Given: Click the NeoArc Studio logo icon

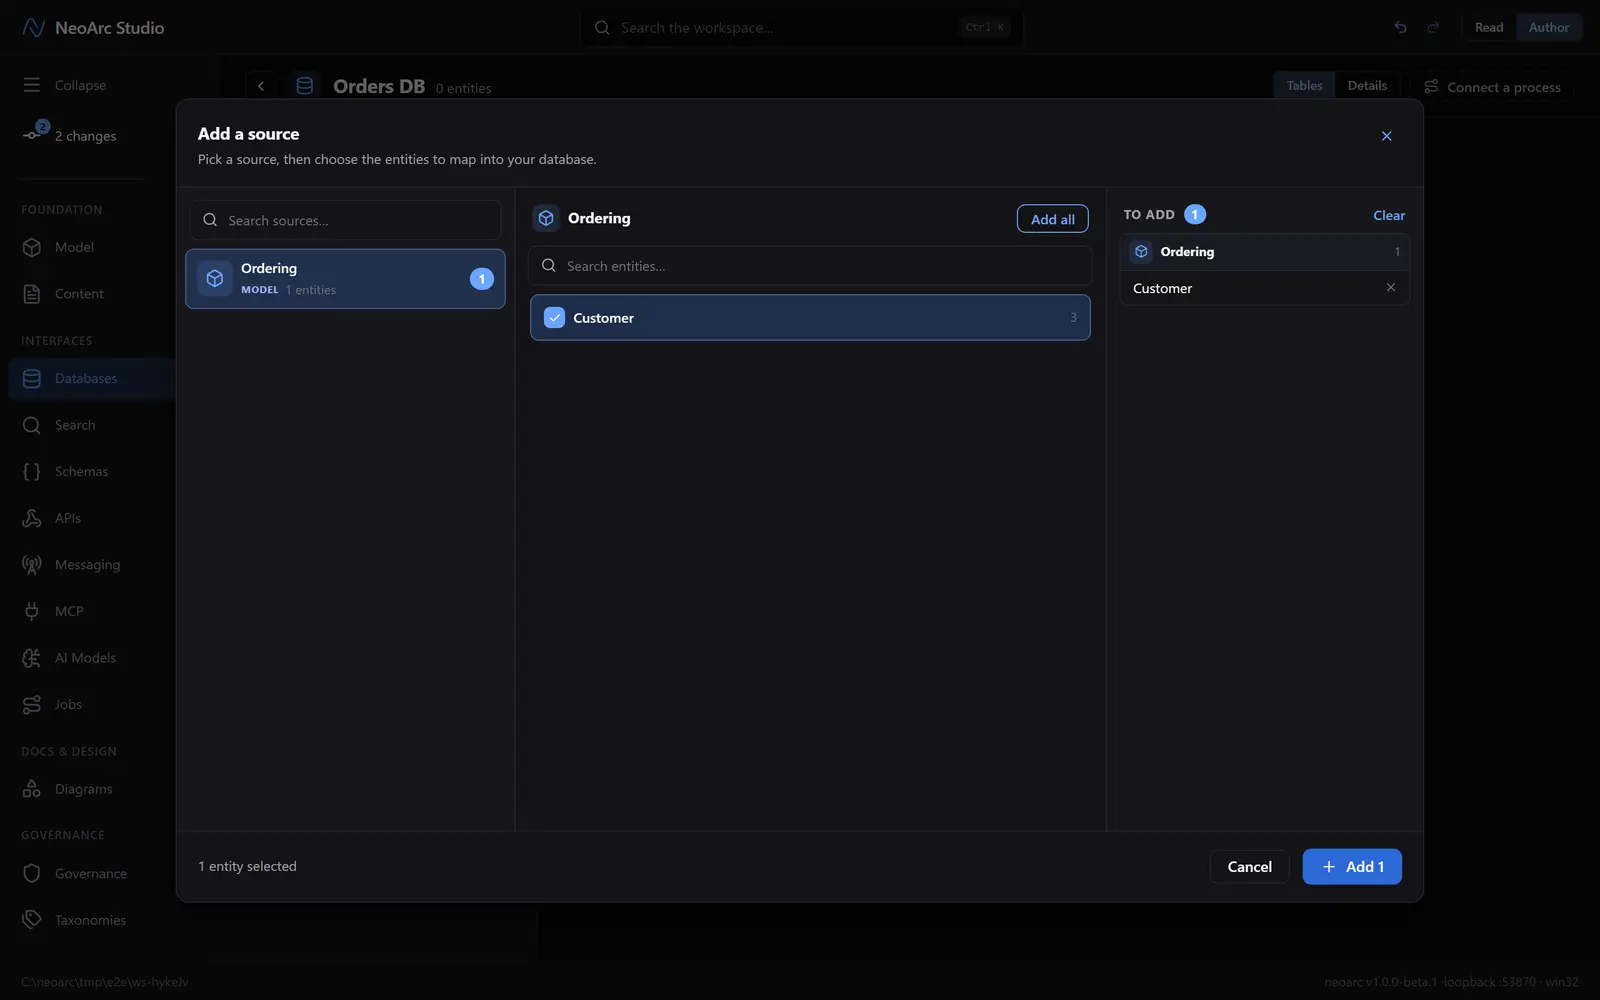Looking at the screenshot, I should point(33,28).
